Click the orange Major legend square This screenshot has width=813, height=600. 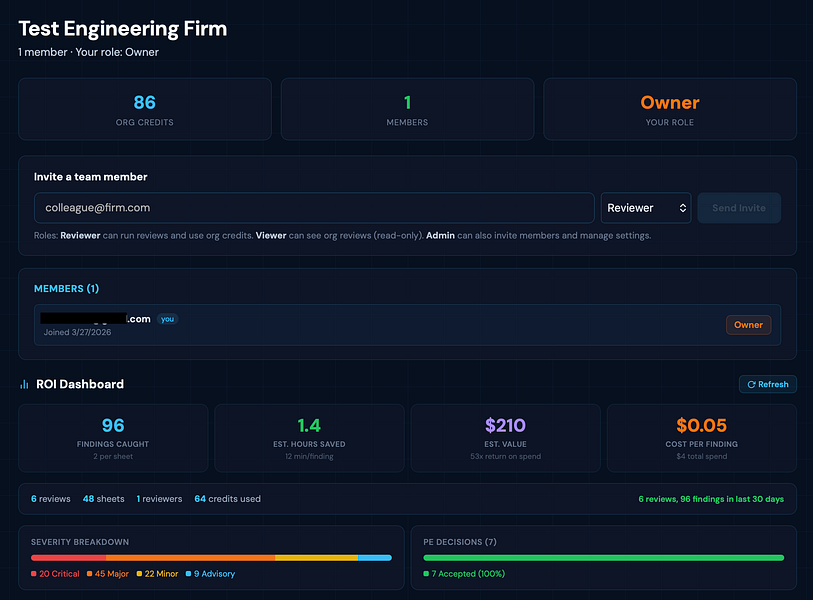click(x=89, y=574)
